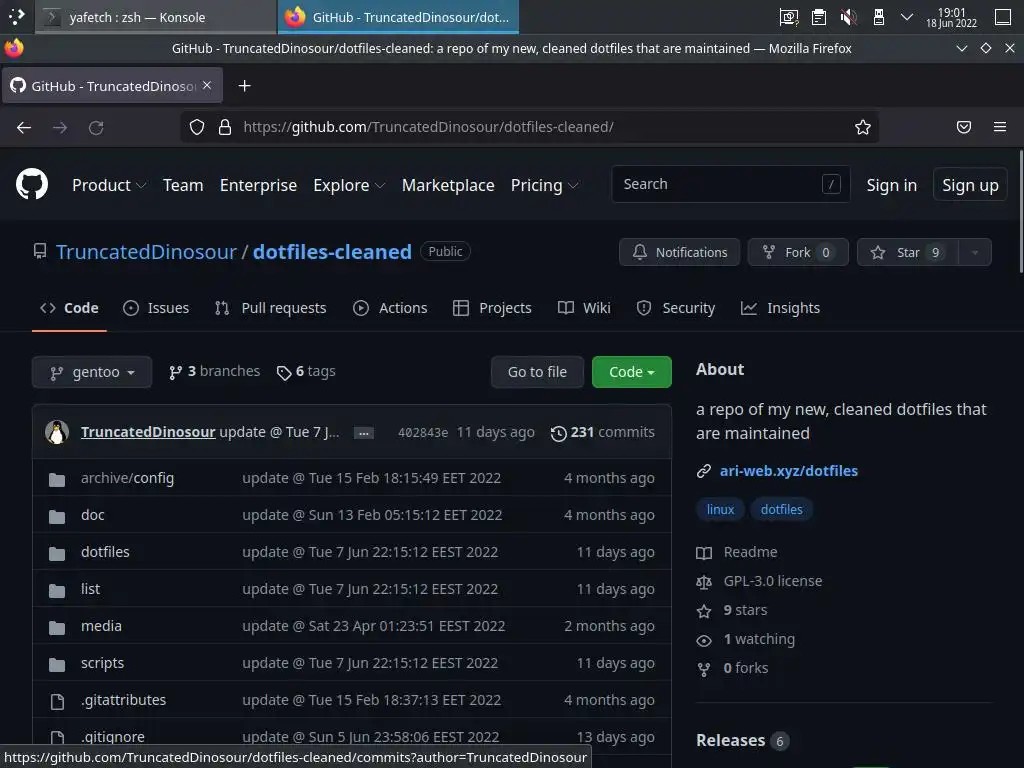Star the repository with Star button
Image resolution: width=1024 pixels, height=768 pixels.
pyautogui.click(x=908, y=252)
